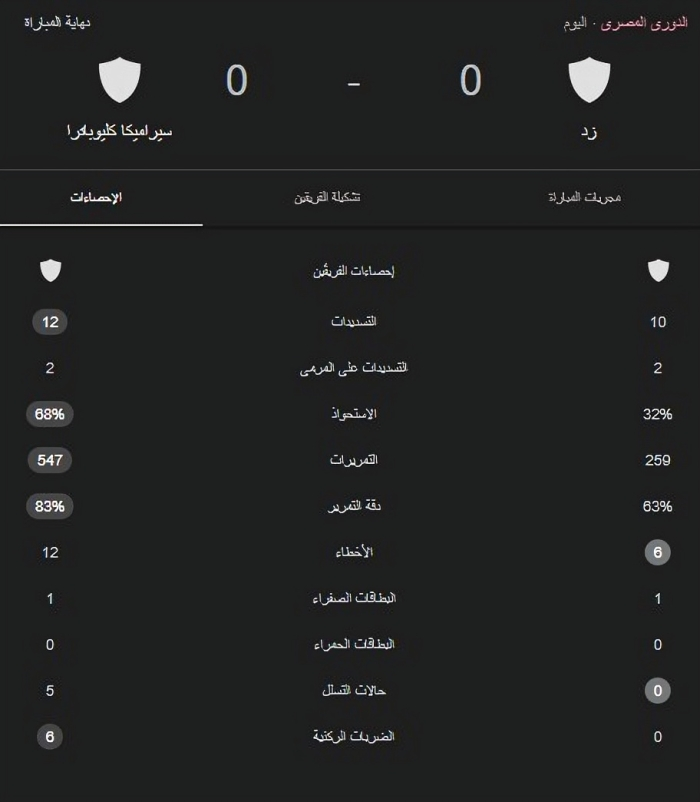Viewport: 700px width, 802px height.
Task: Click the 547 passes badge
Action: [50, 460]
